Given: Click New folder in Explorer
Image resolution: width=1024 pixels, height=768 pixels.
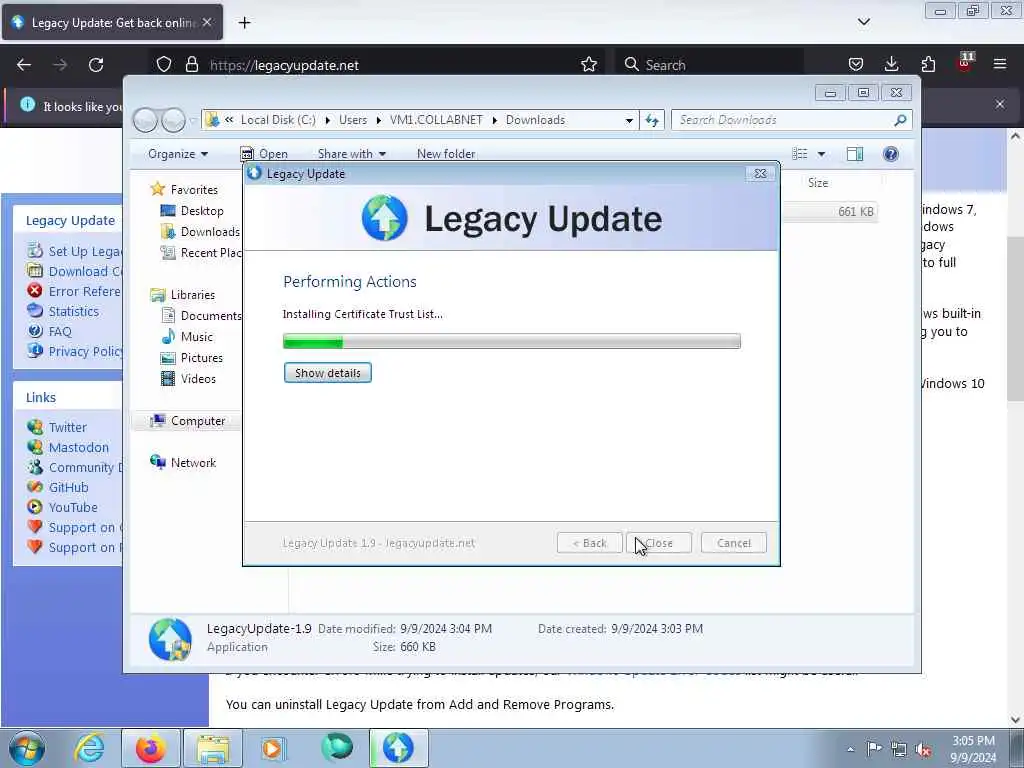Looking at the screenshot, I should (446, 154).
